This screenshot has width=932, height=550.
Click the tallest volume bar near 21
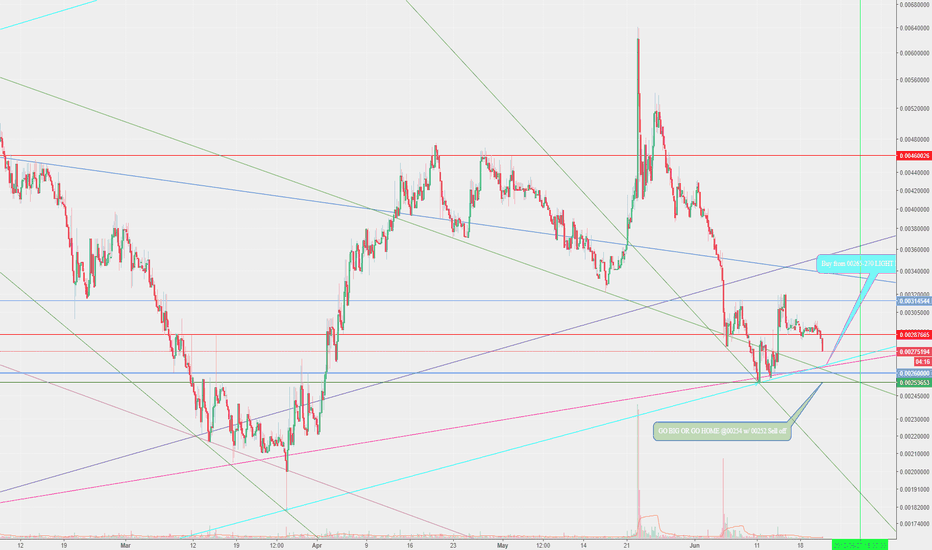click(x=638, y=470)
